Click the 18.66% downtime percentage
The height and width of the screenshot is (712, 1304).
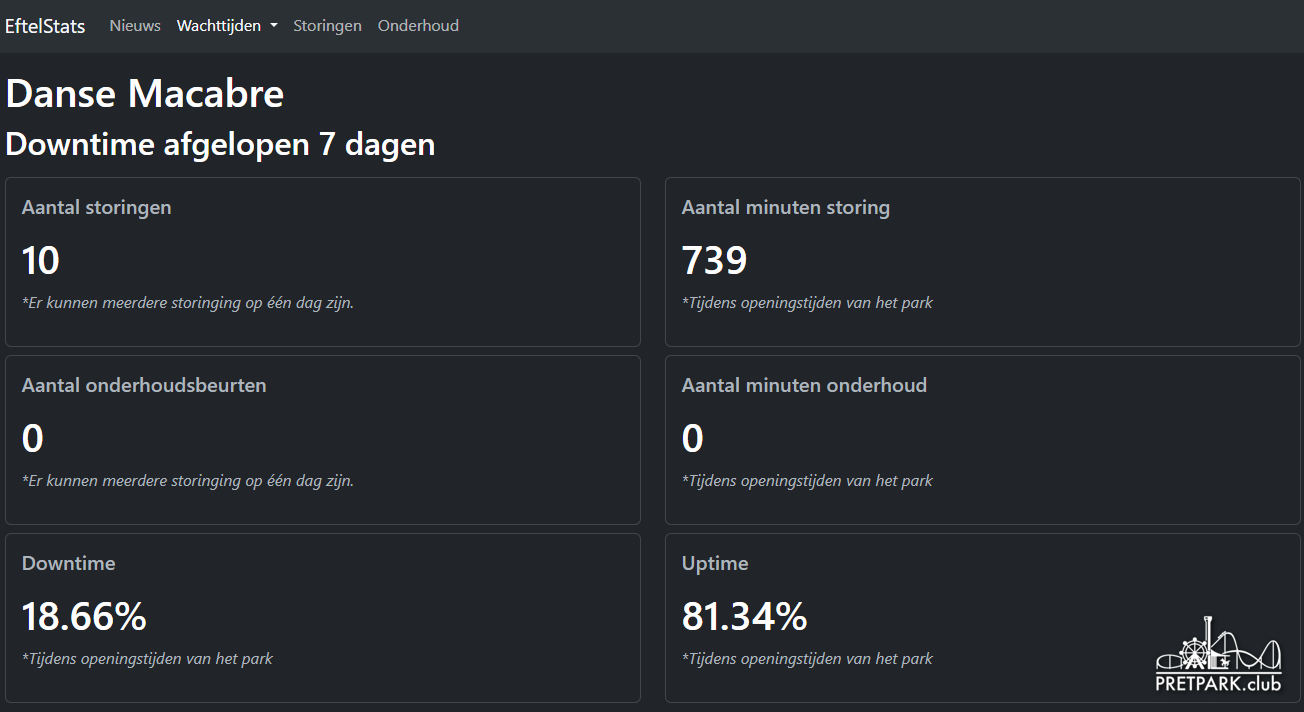(84, 617)
